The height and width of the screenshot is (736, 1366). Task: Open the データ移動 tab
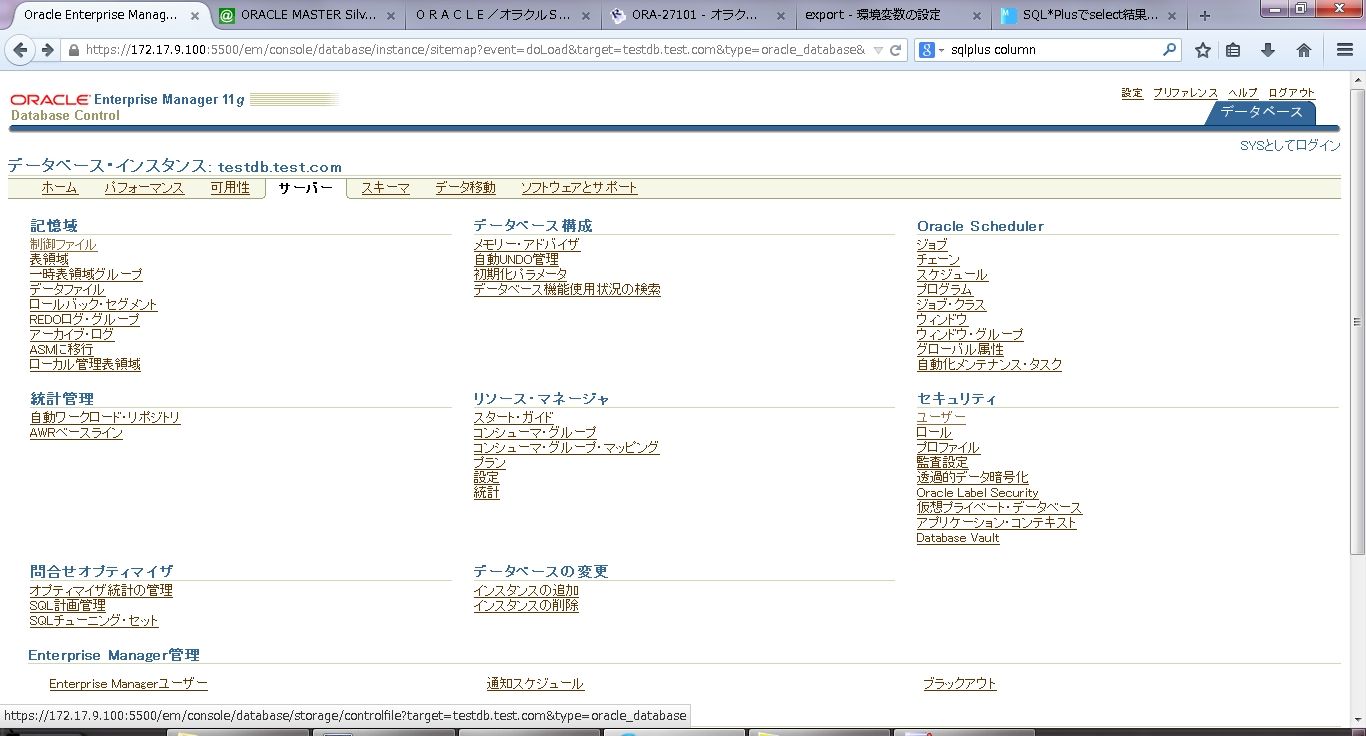tap(465, 188)
